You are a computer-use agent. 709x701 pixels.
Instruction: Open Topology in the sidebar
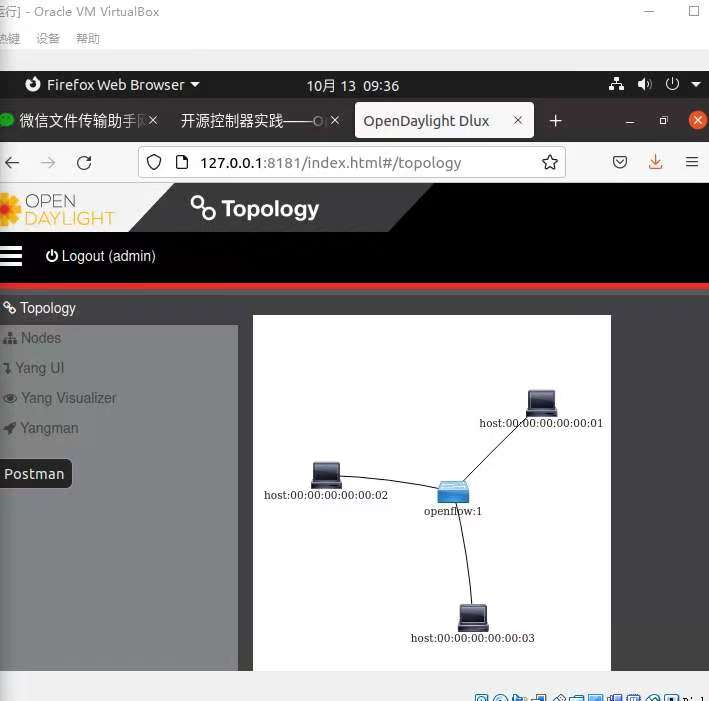[x=39, y=308]
